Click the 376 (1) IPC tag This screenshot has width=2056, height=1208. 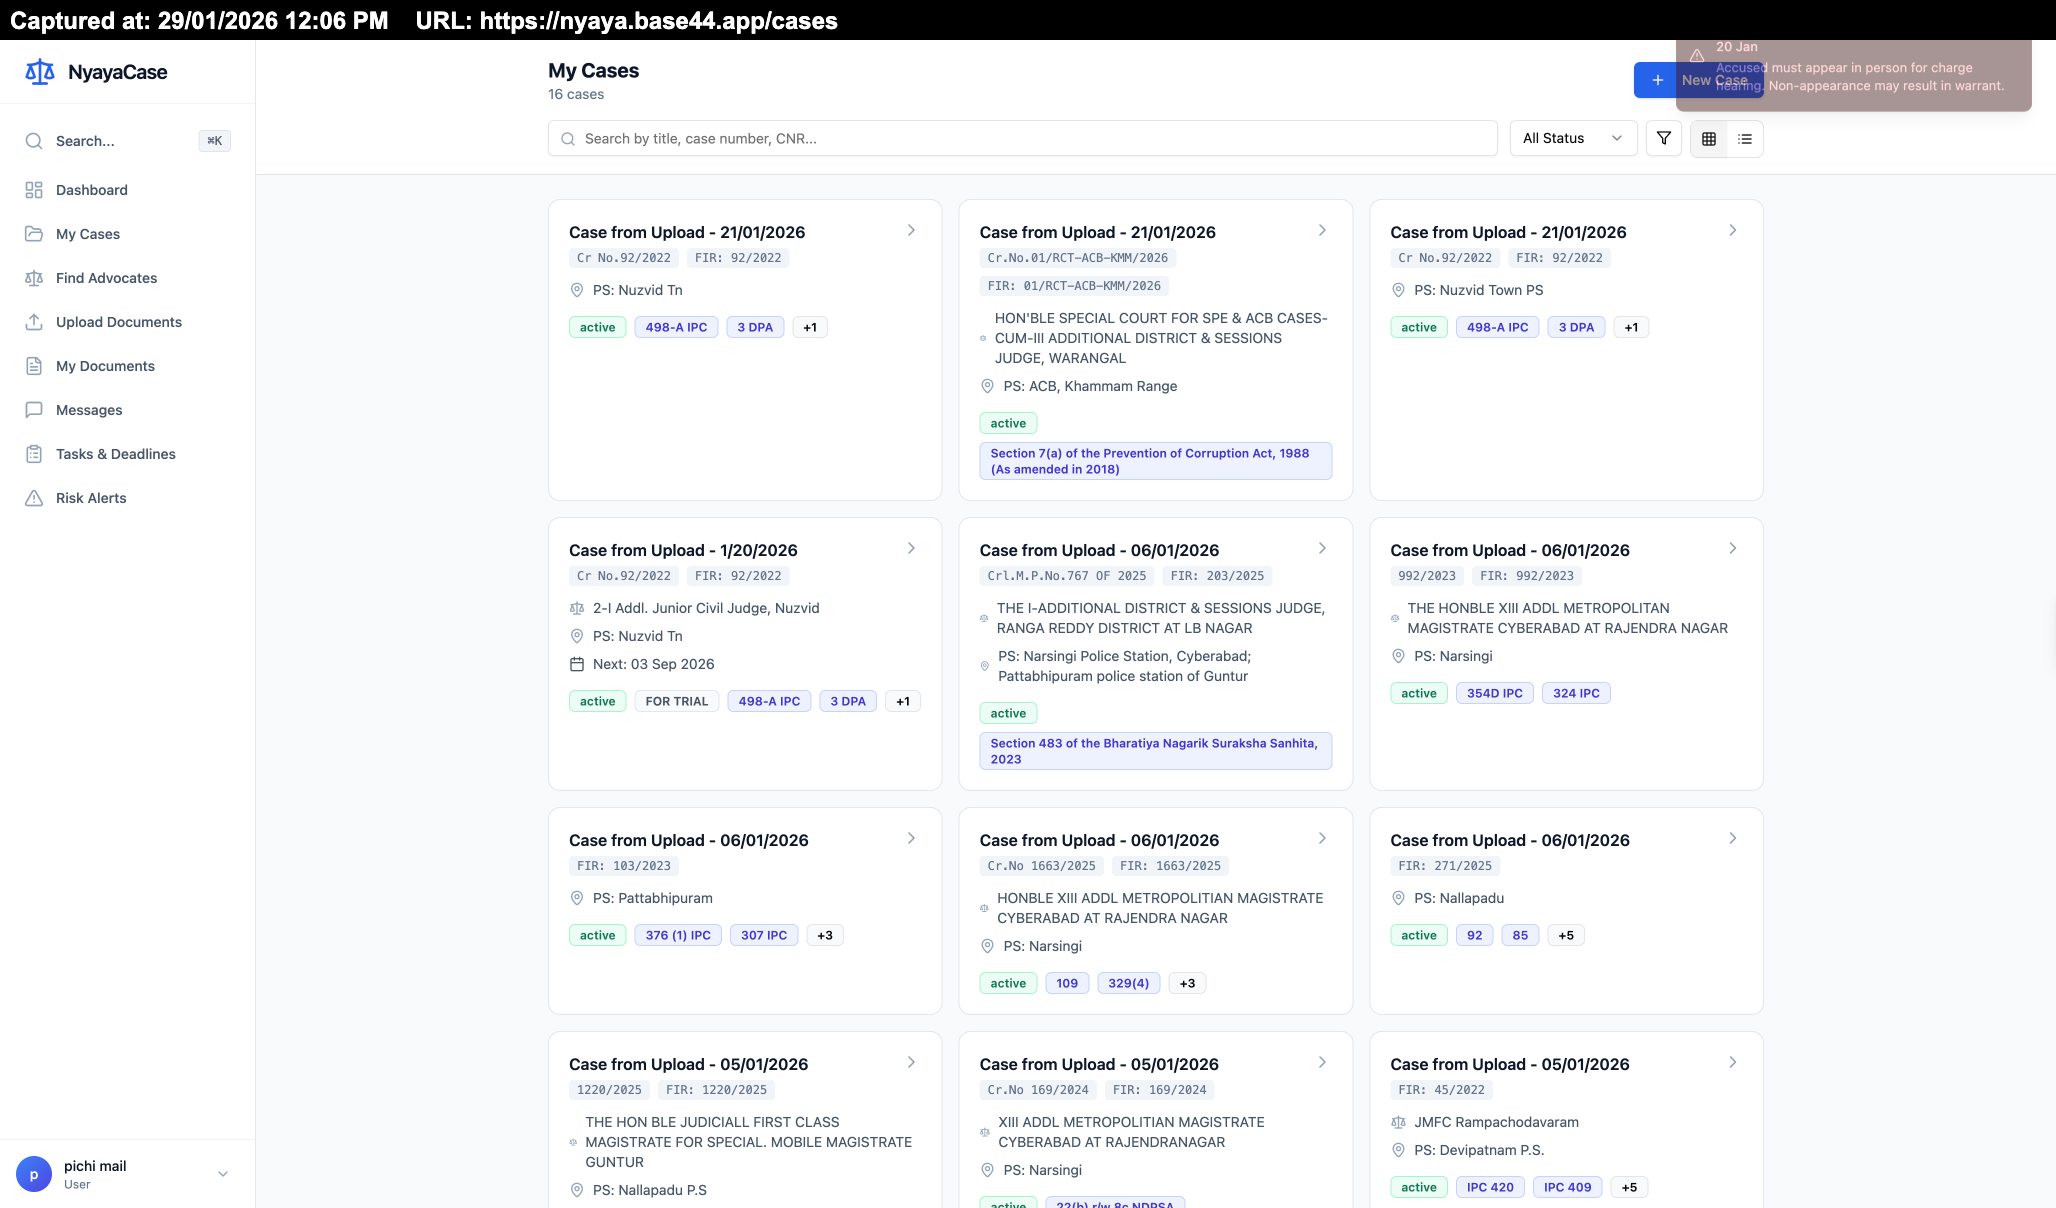[678, 935]
